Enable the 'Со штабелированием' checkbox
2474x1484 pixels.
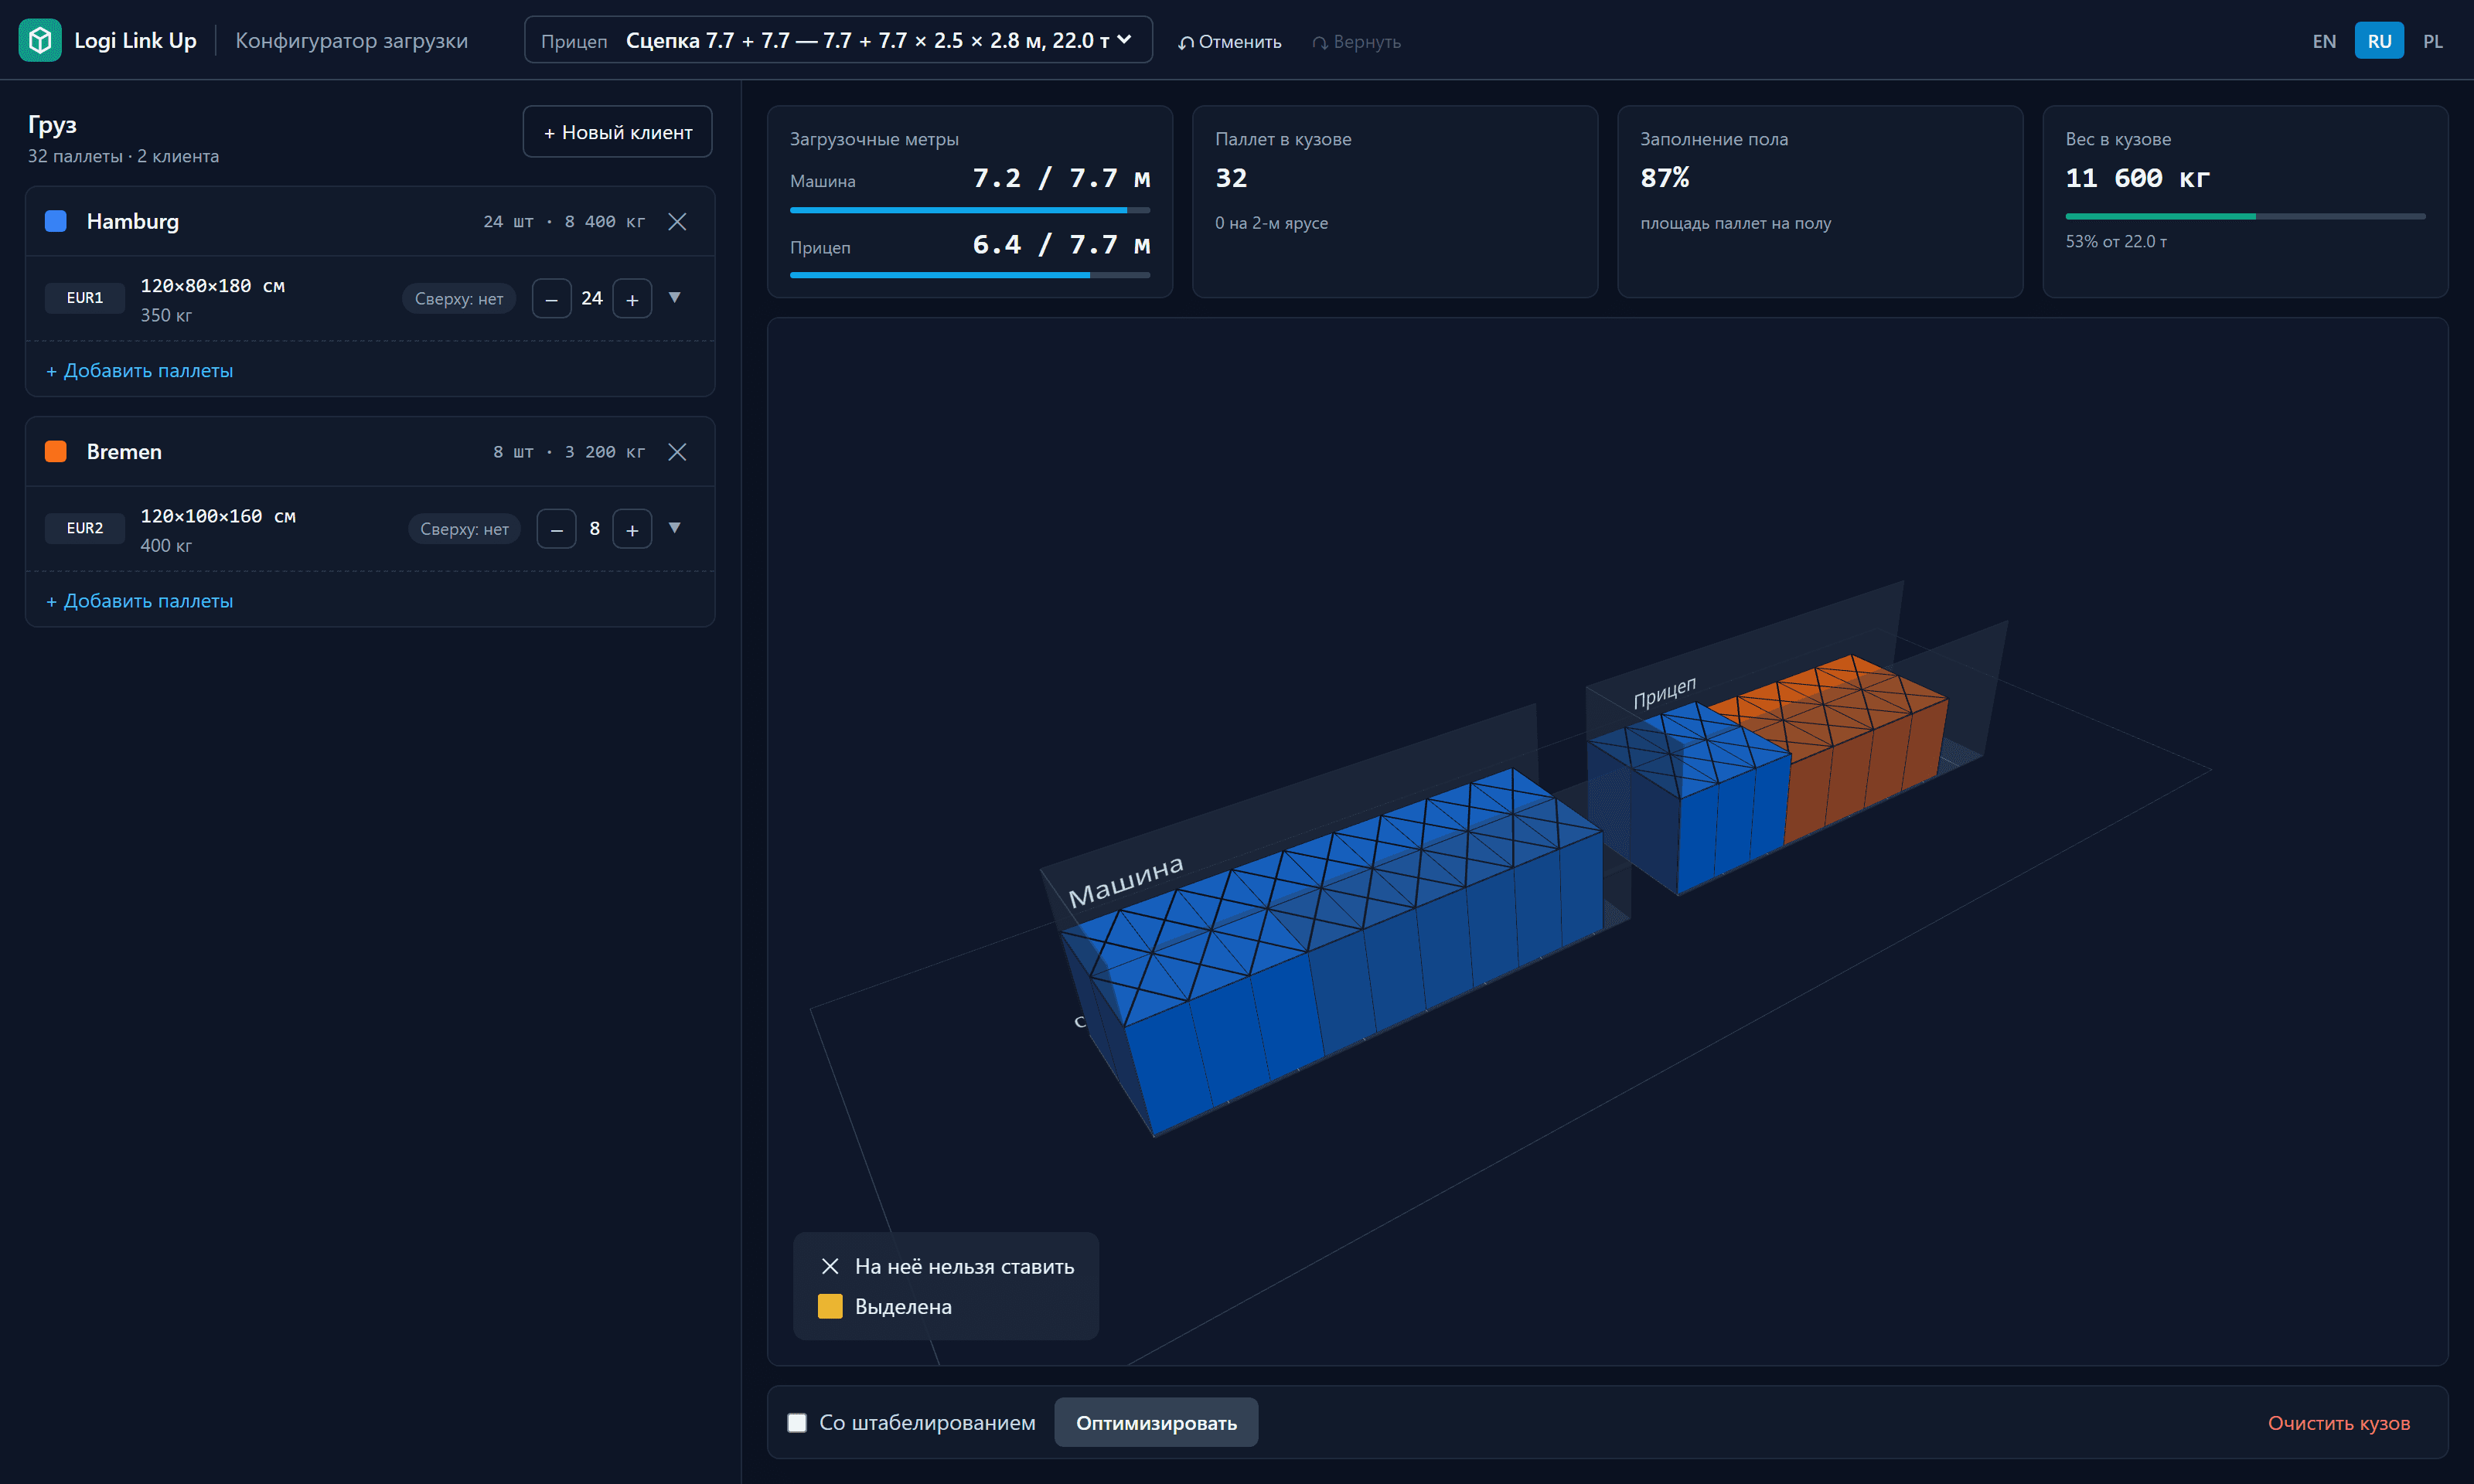point(797,1423)
